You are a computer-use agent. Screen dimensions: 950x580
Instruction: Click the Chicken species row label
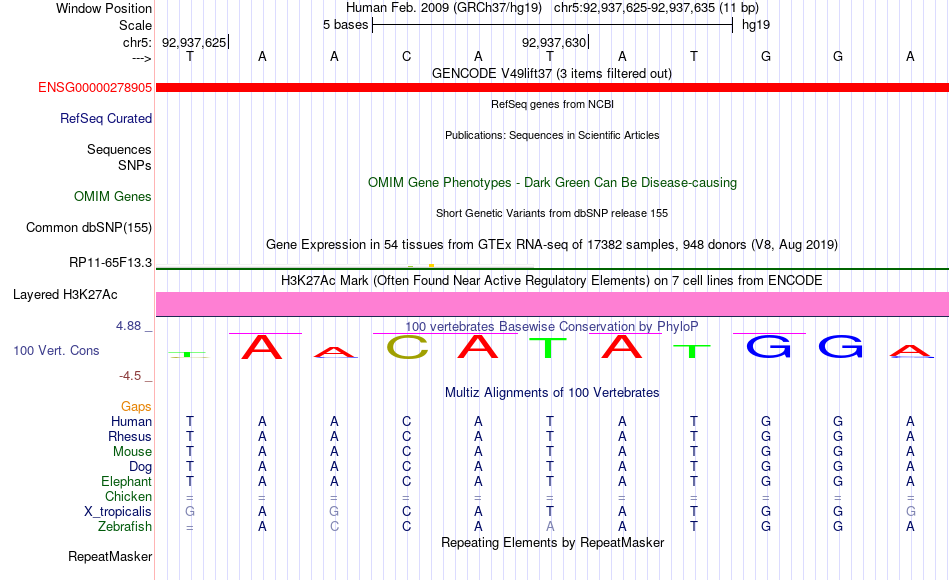tap(128, 497)
